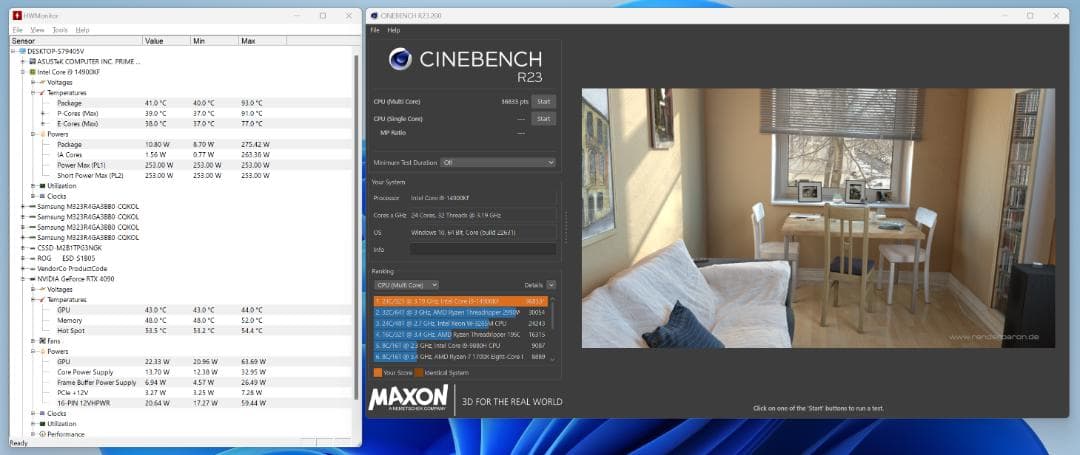Expand the GPU Clocks tree node
This screenshot has width=1080, height=455.
[x=33, y=412]
